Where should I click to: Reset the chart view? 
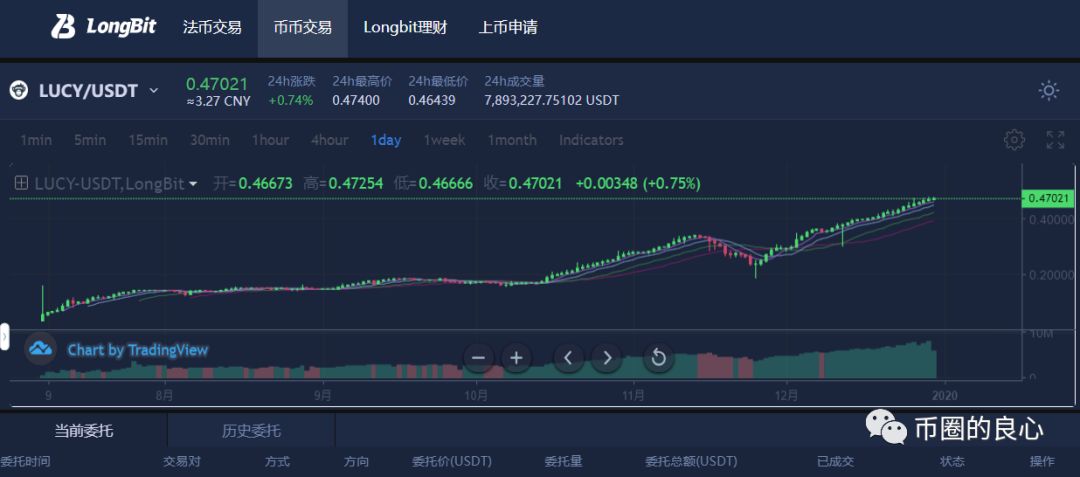point(658,358)
